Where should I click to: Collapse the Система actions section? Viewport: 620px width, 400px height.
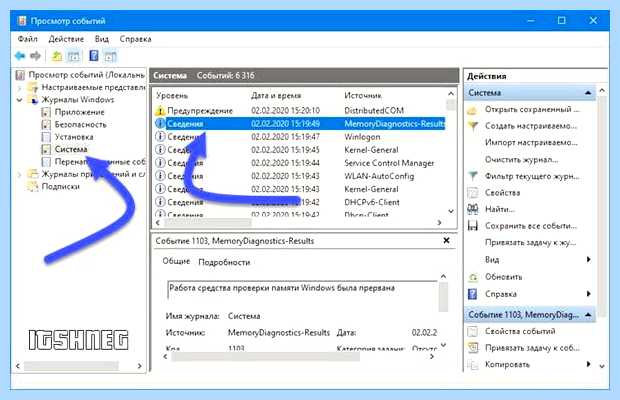click(588, 93)
